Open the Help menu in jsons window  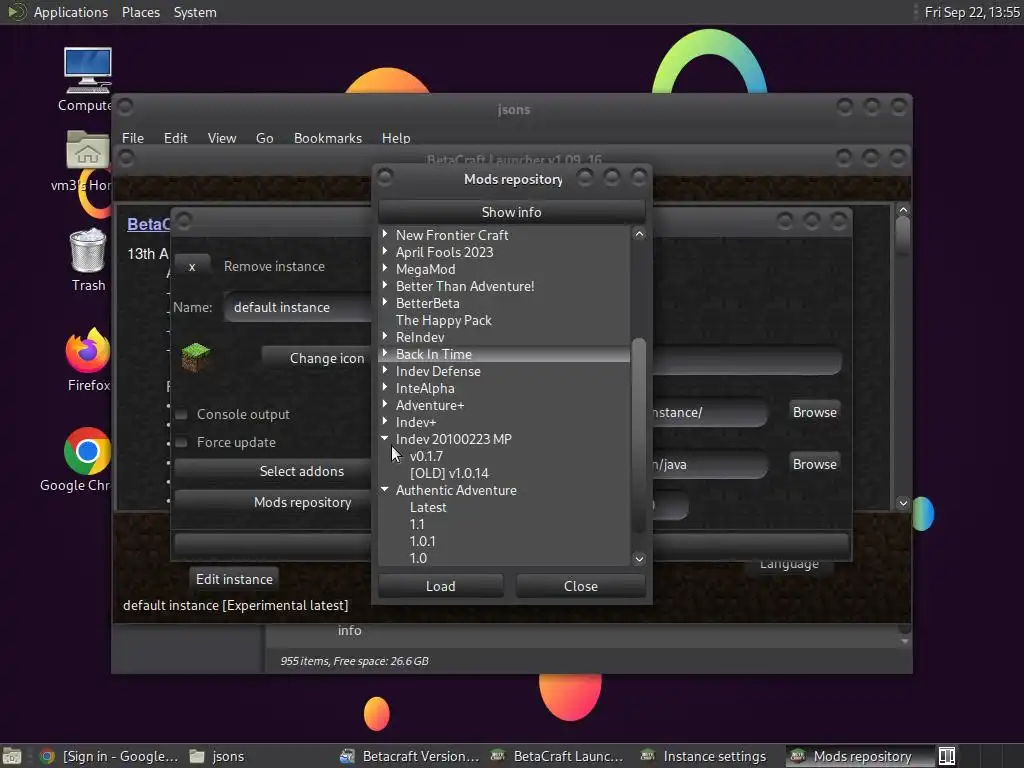396,138
